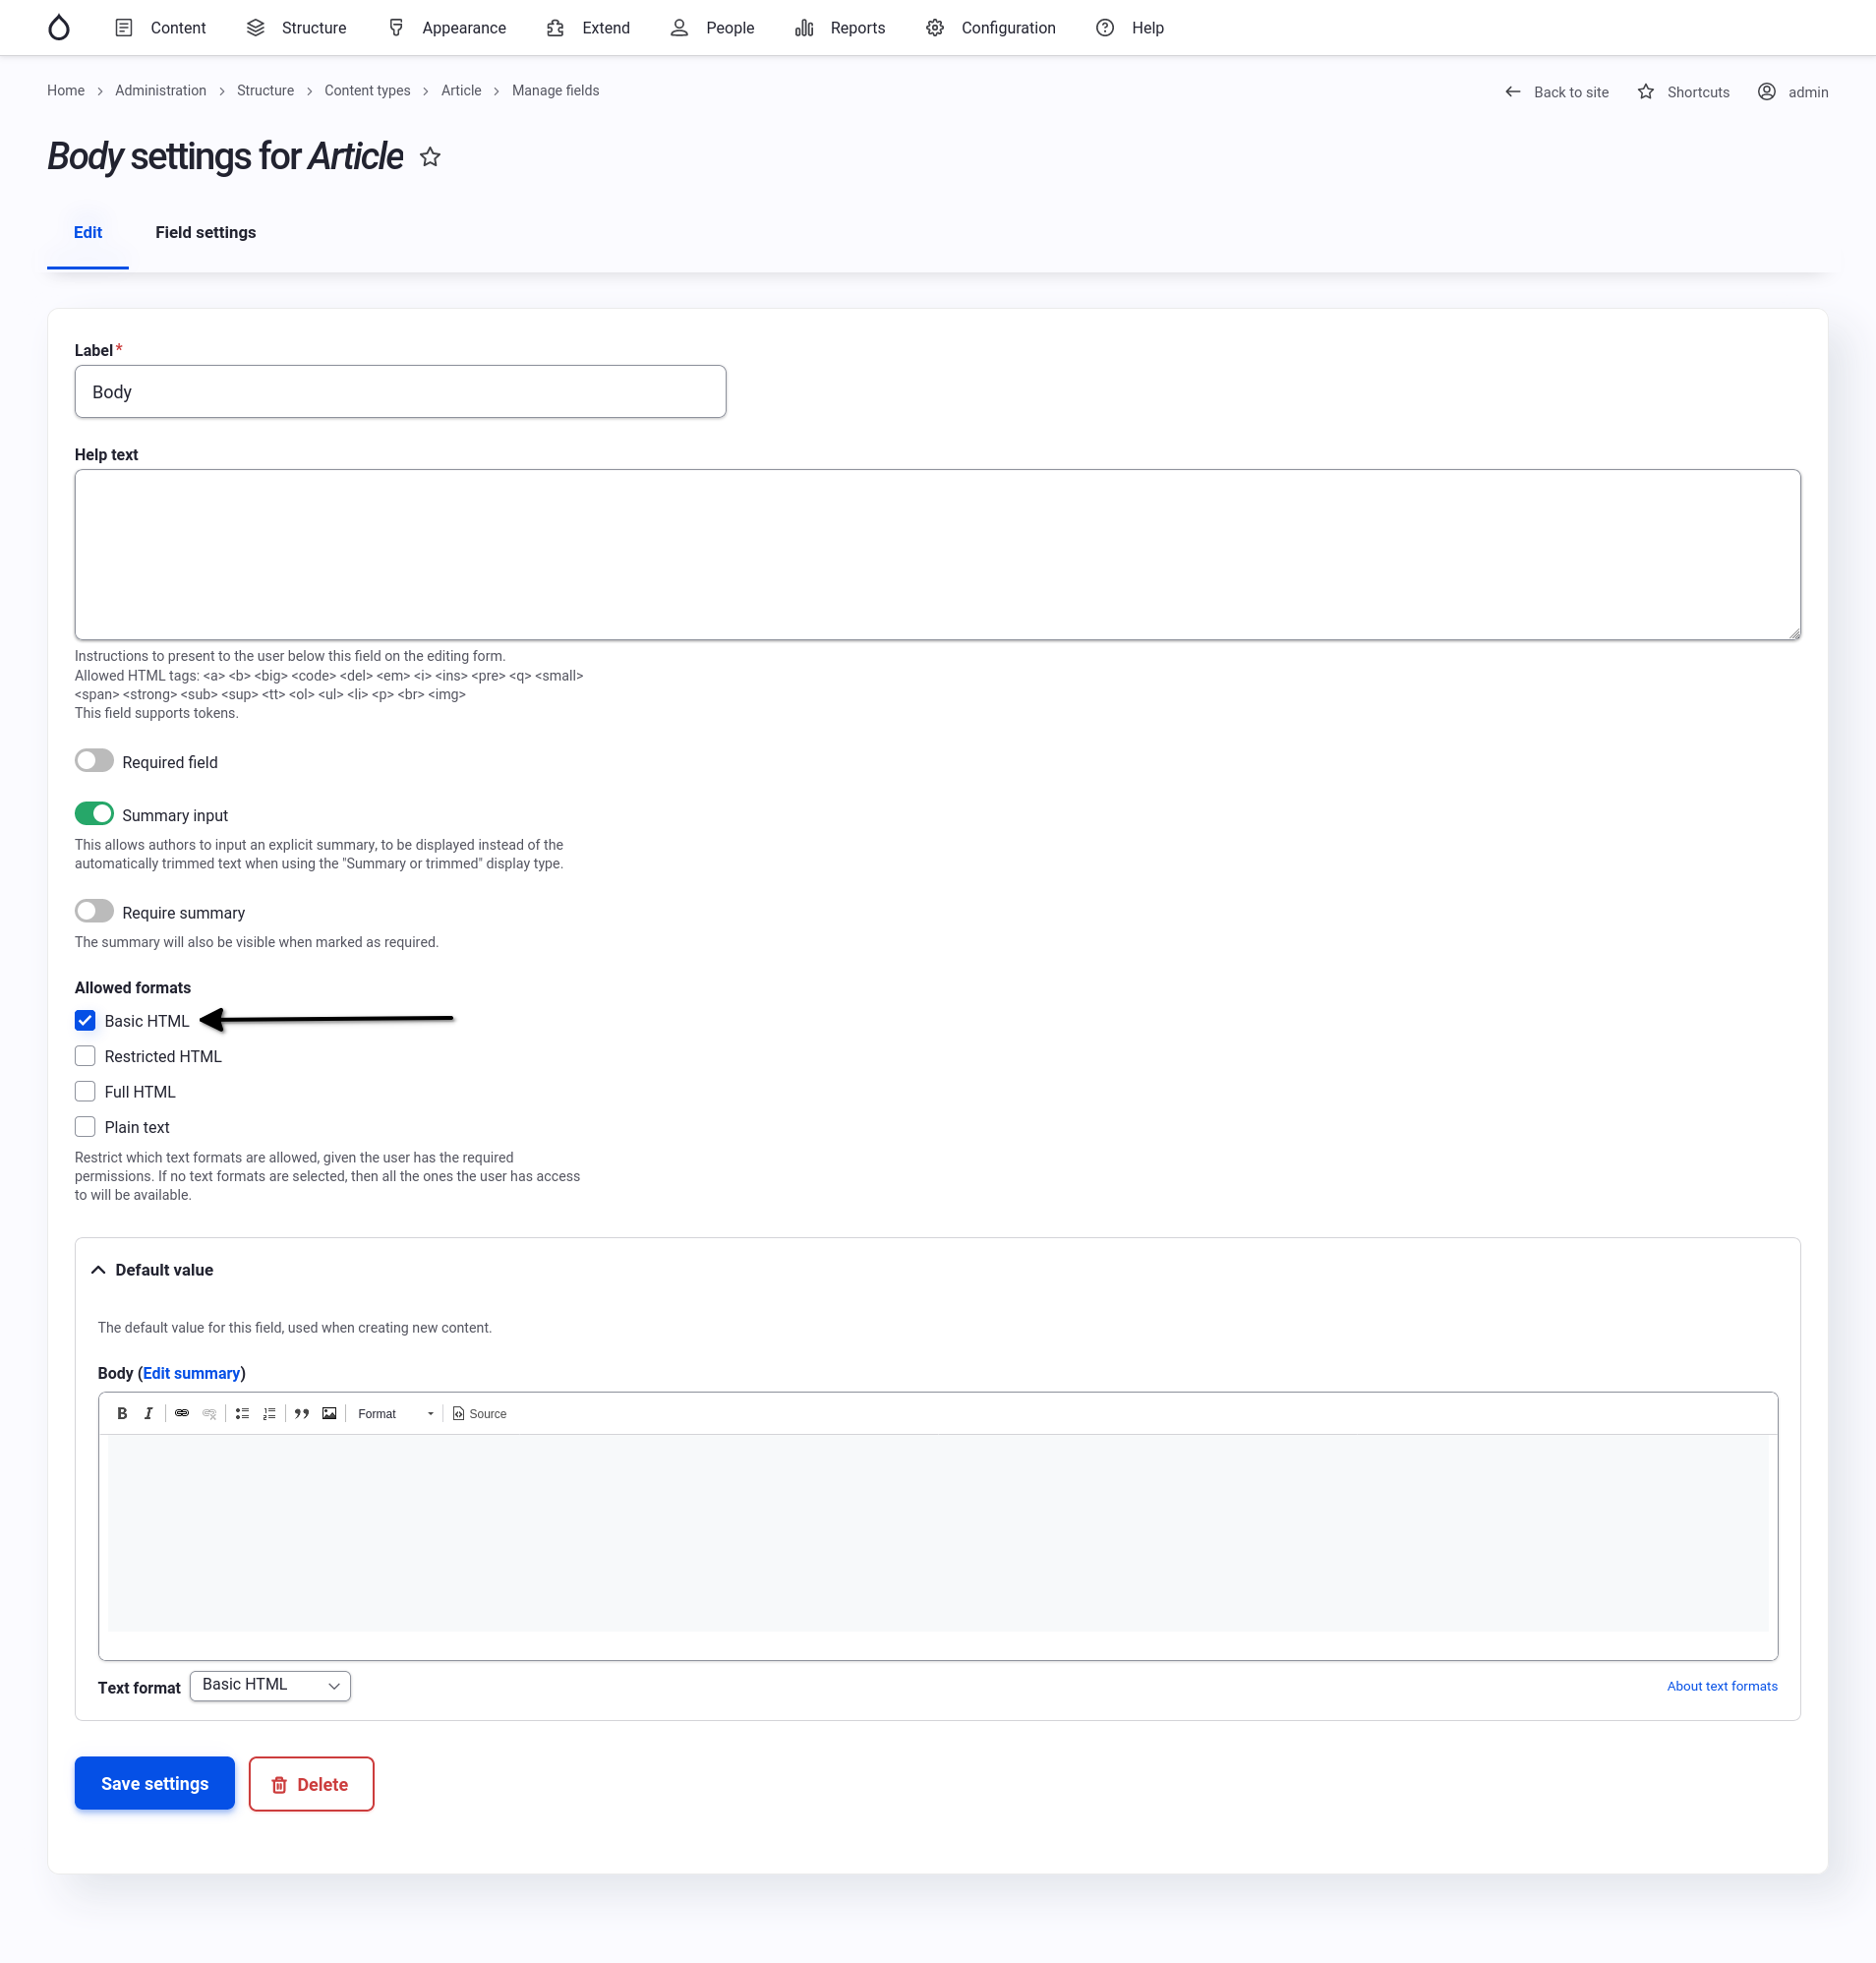Enable the Required field toggle
Viewport: 1876px width, 1963px height.
tap(94, 761)
